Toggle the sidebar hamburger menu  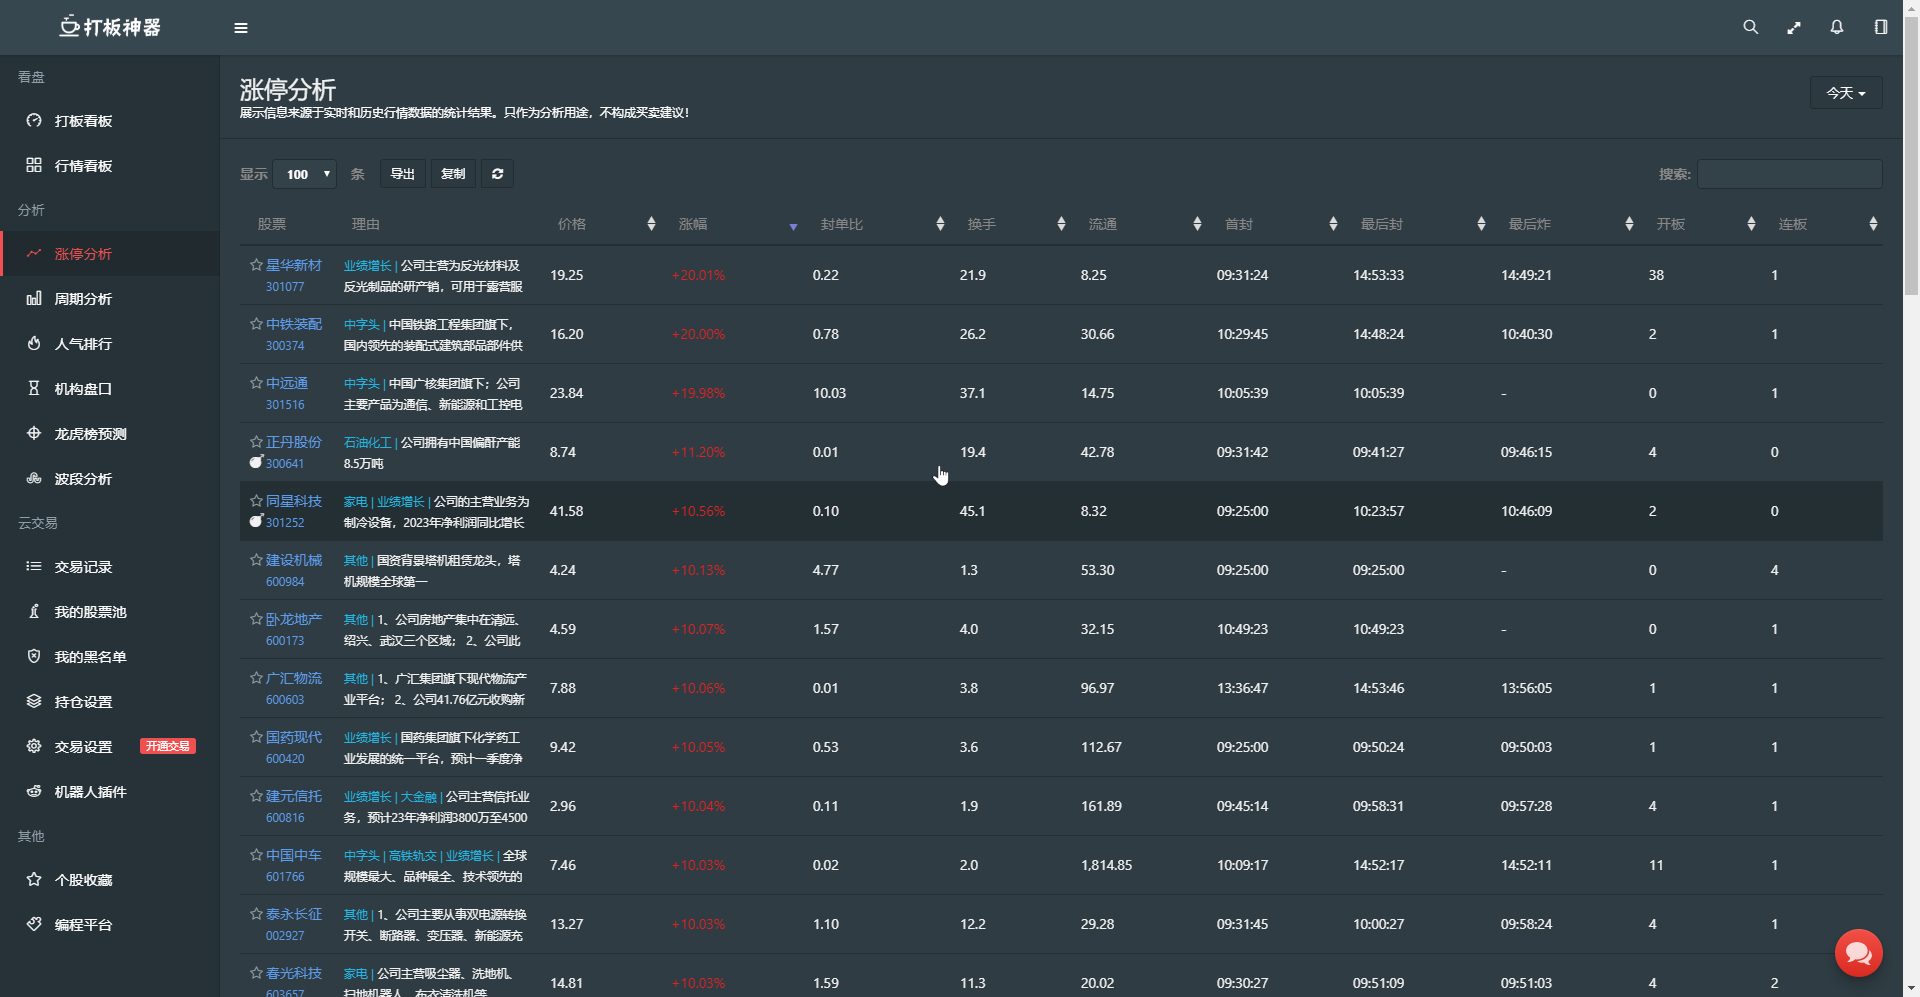coord(241,28)
